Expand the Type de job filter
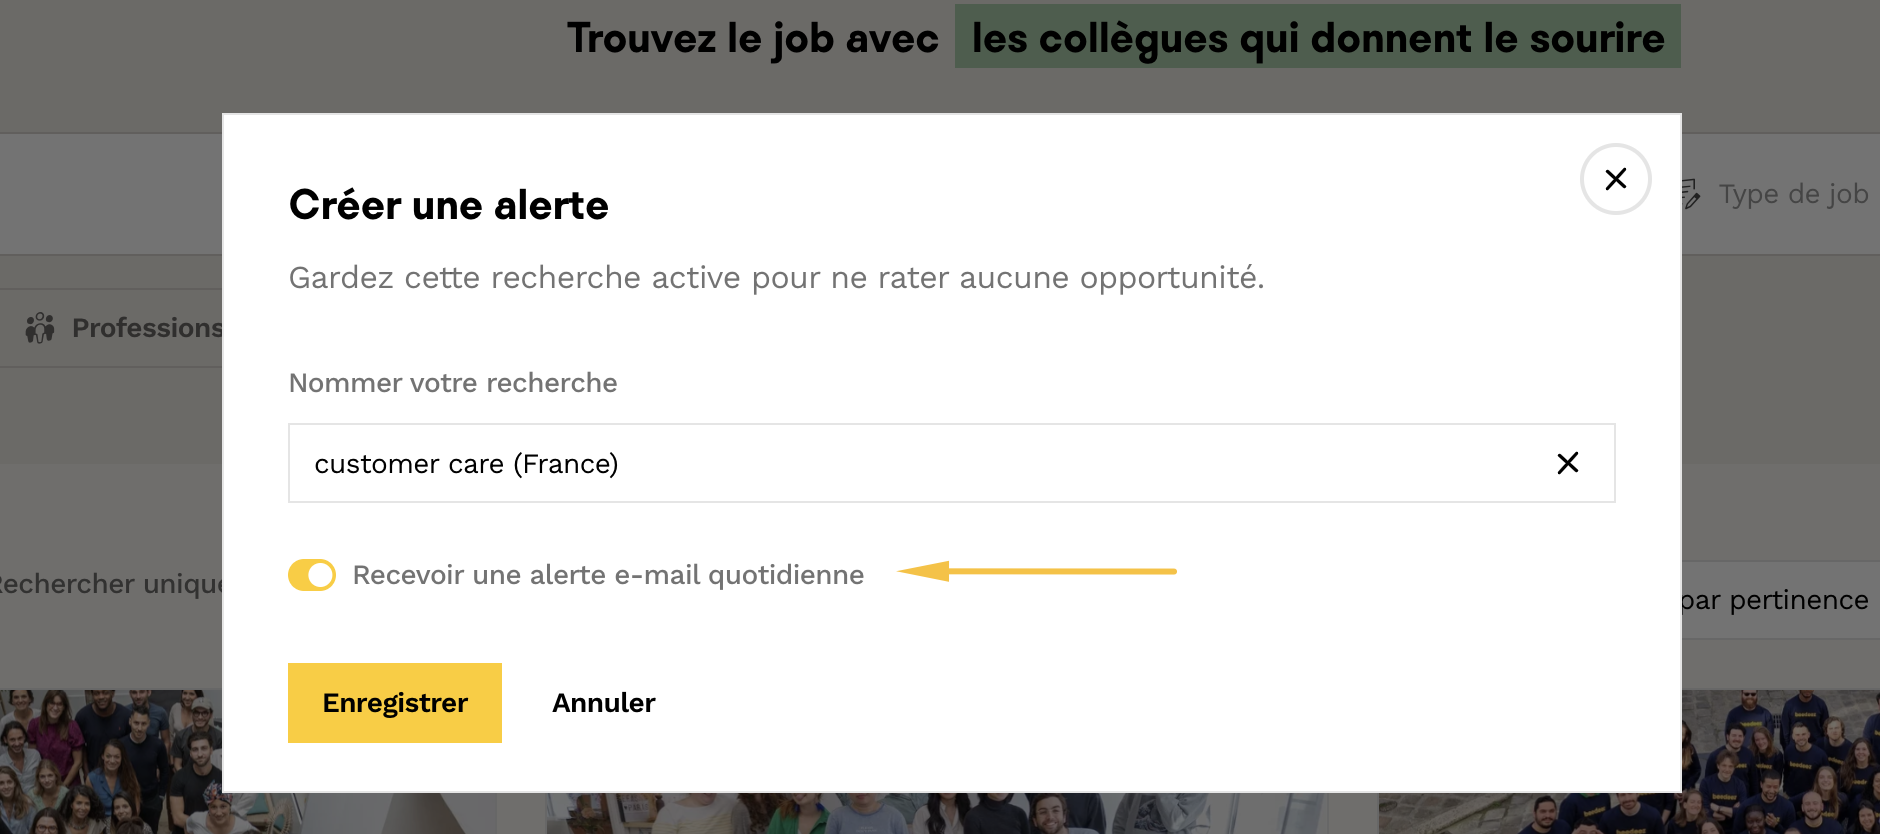 click(x=1793, y=194)
